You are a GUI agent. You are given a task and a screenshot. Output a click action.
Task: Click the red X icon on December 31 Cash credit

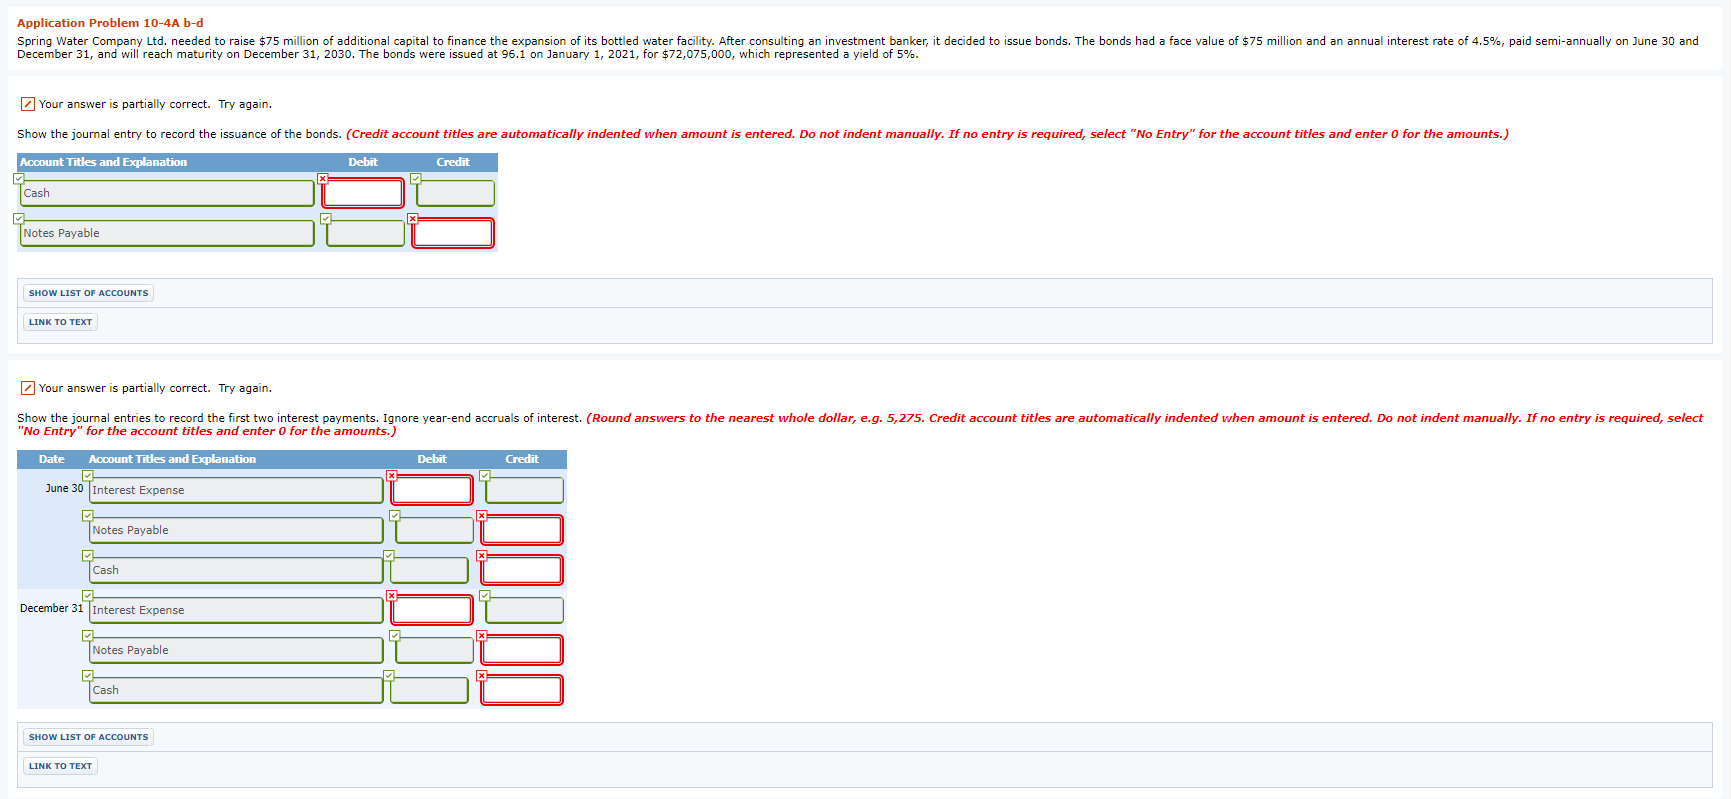click(x=481, y=675)
